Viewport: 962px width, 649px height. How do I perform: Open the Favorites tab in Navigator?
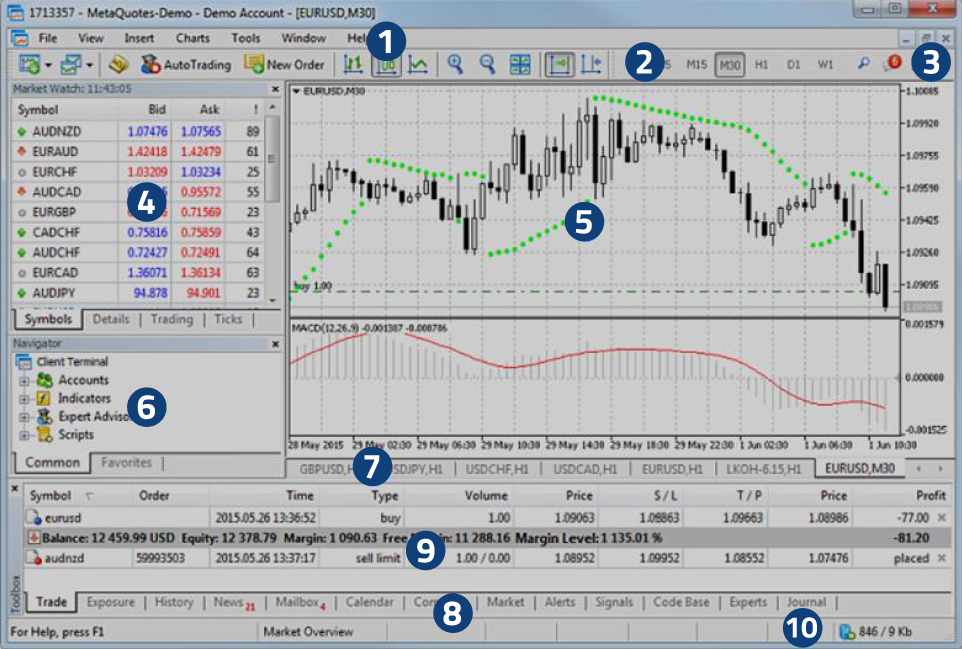(x=126, y=463)
